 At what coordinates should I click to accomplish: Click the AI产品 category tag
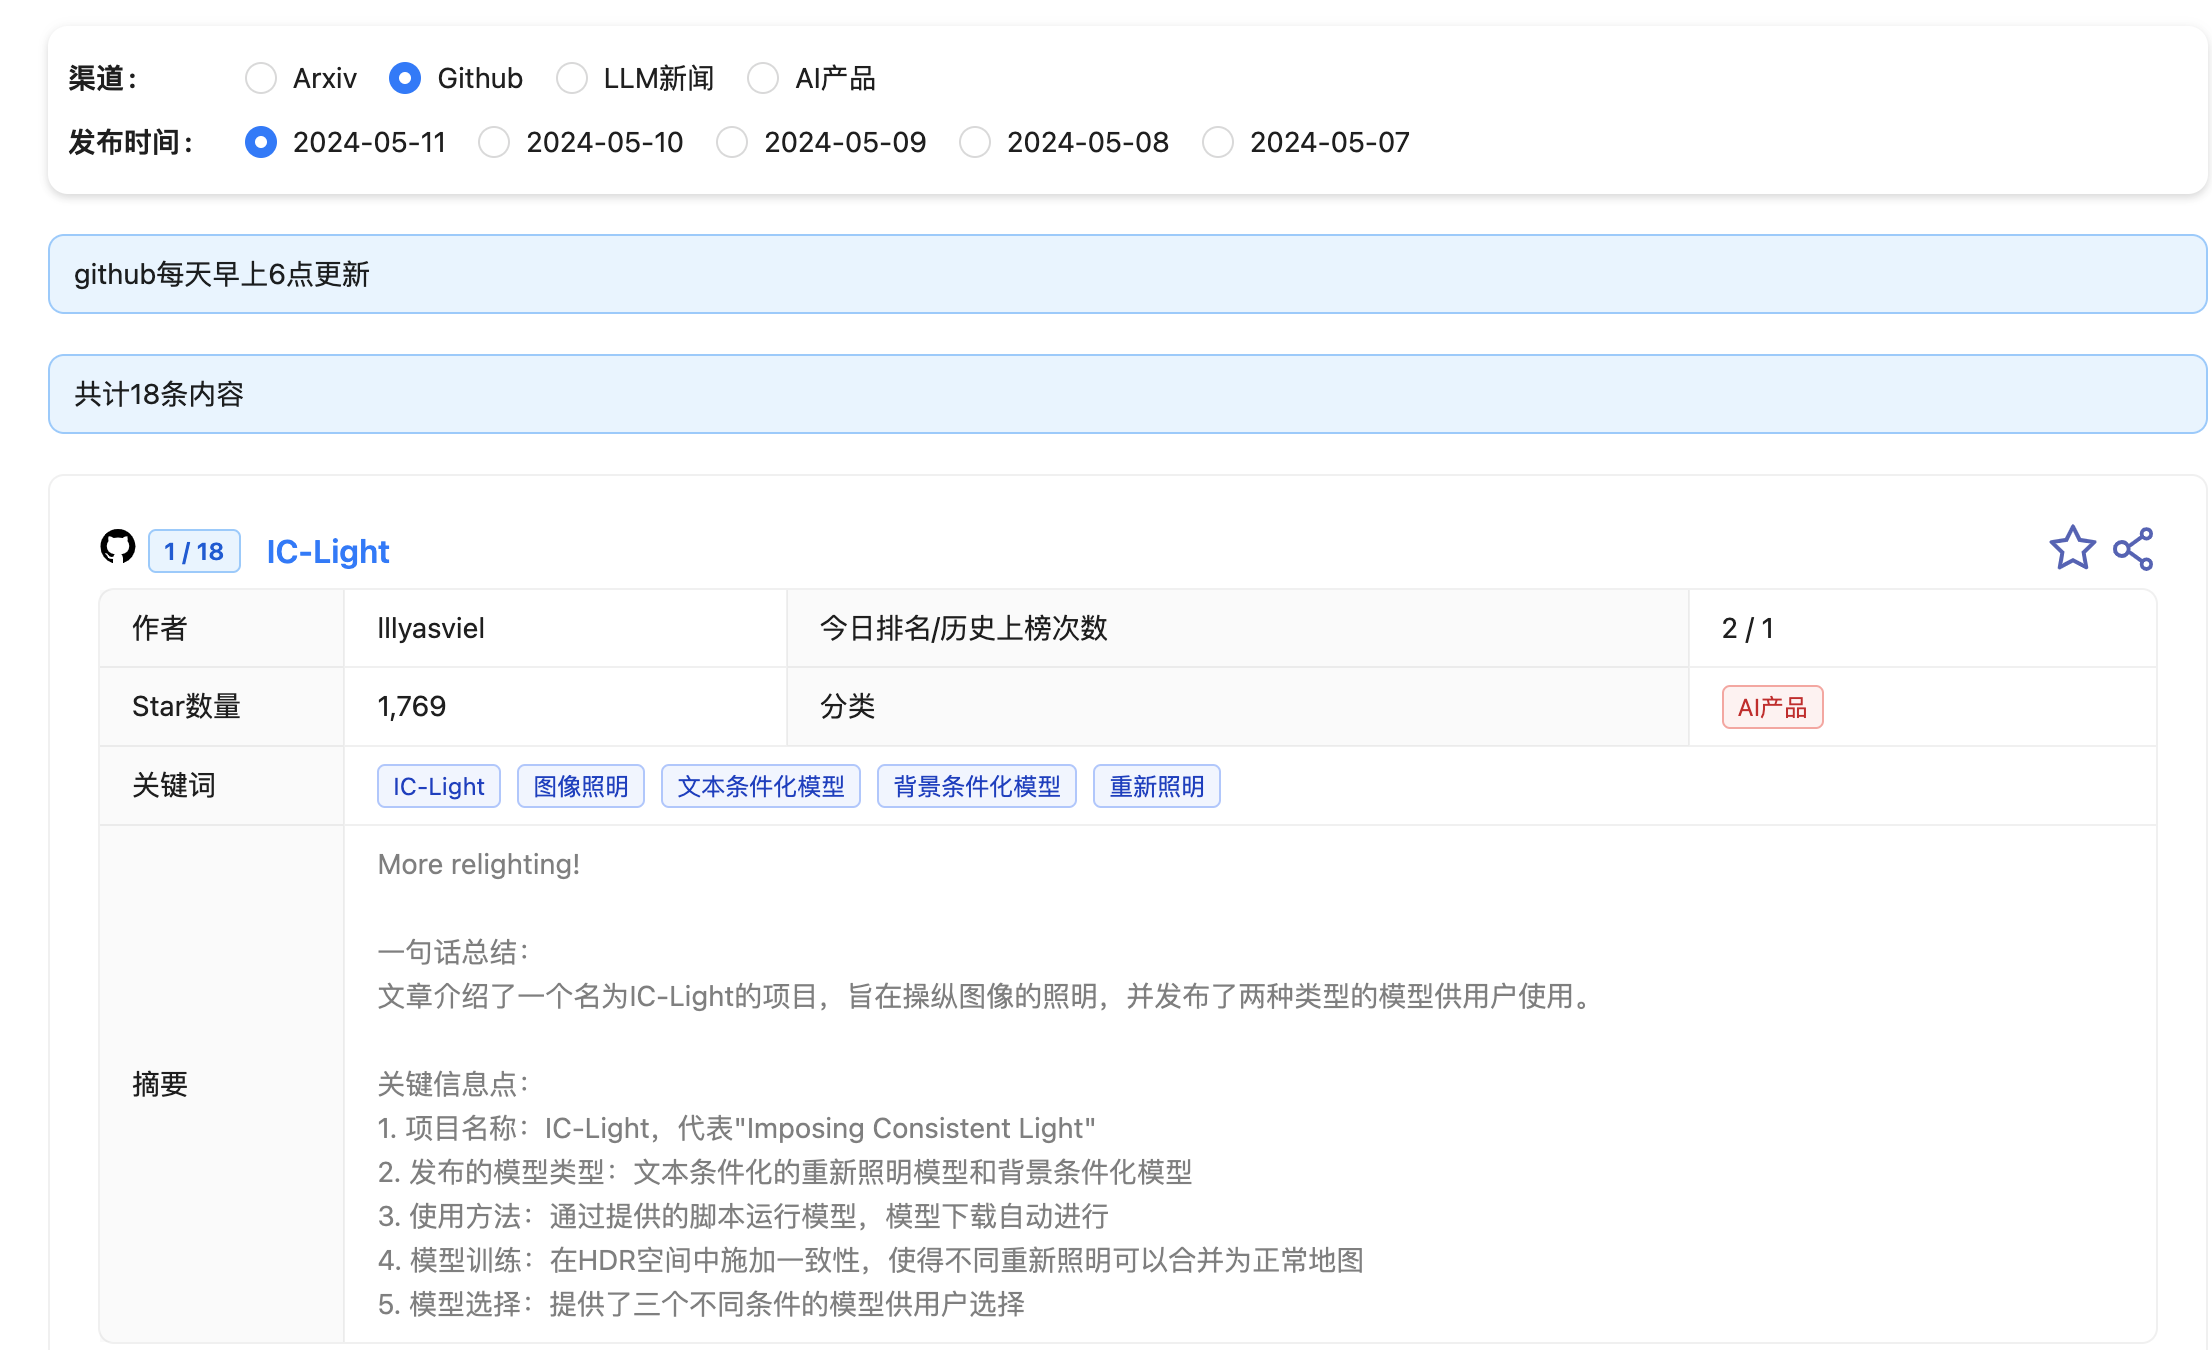(1772, 707)
